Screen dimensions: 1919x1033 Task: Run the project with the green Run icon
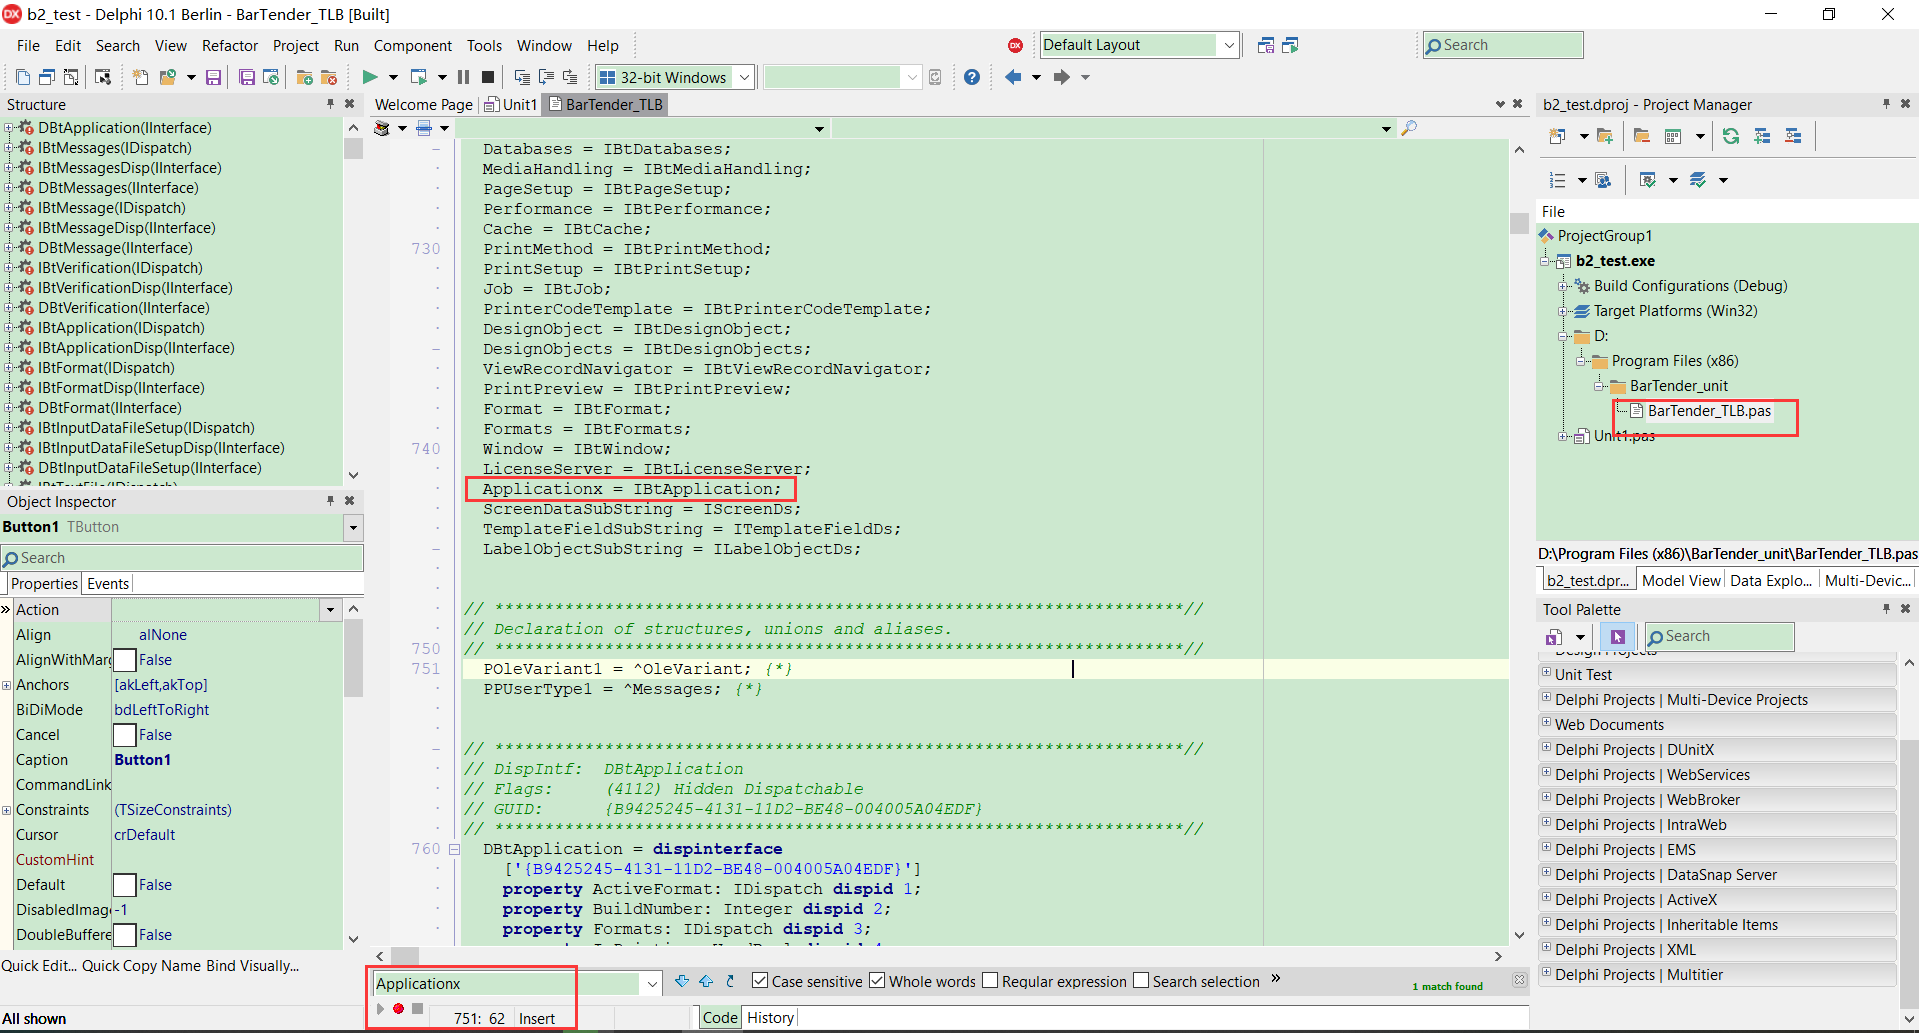[x=371, y=76]
